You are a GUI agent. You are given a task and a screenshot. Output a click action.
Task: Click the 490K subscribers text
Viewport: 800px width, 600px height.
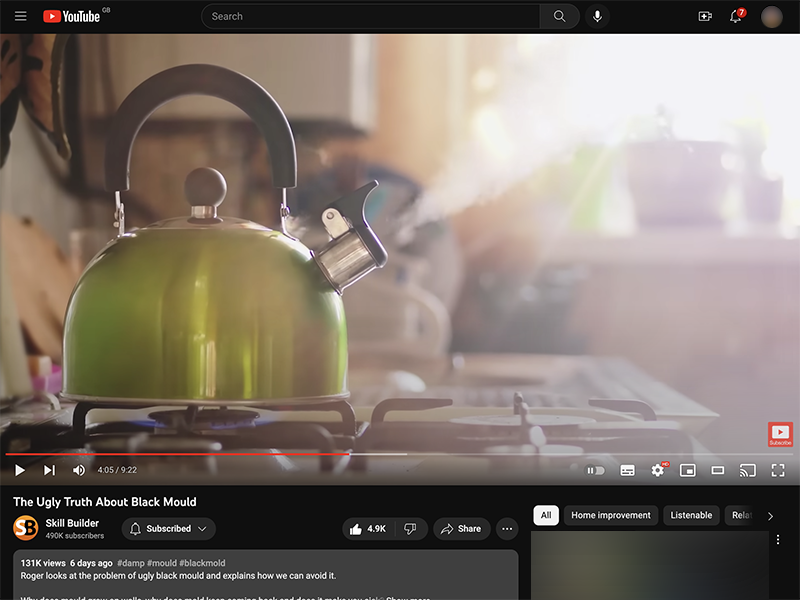[x=74, y=536]
